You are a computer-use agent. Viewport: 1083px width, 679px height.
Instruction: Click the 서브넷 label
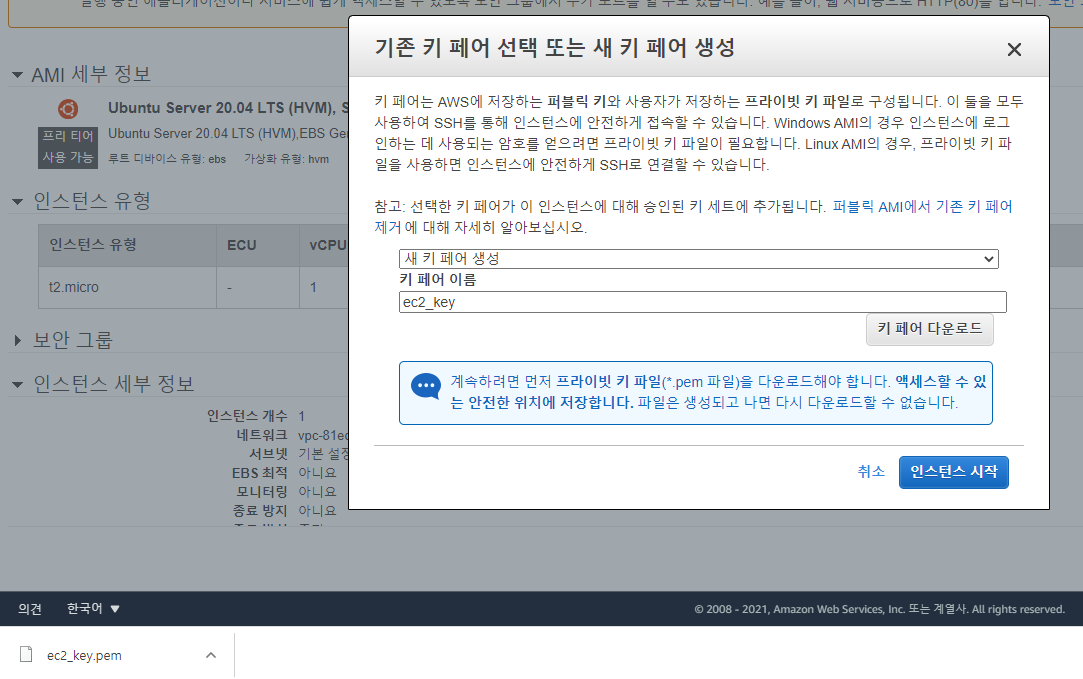(x=268, y=454)
